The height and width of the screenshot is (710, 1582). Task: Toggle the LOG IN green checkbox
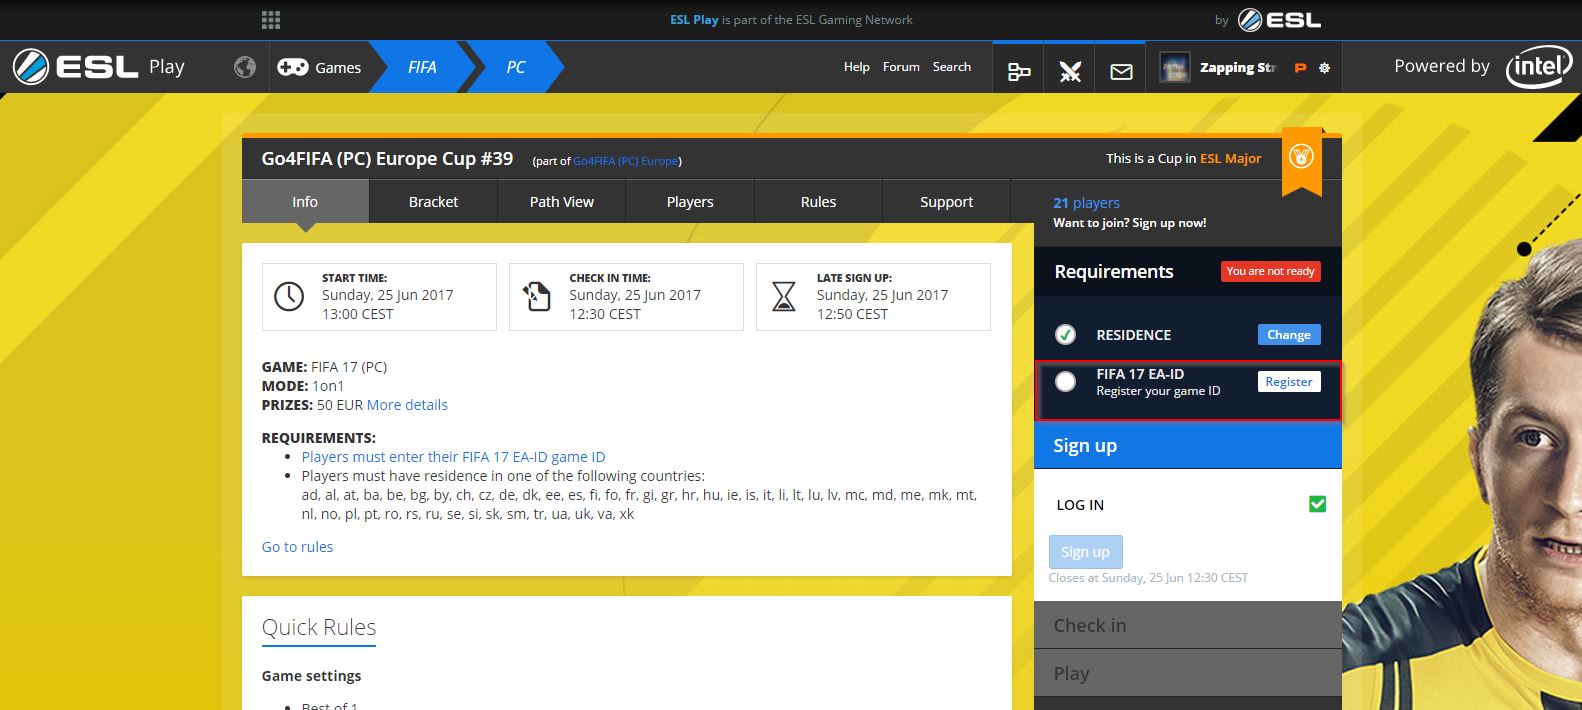pos(1317,504)
